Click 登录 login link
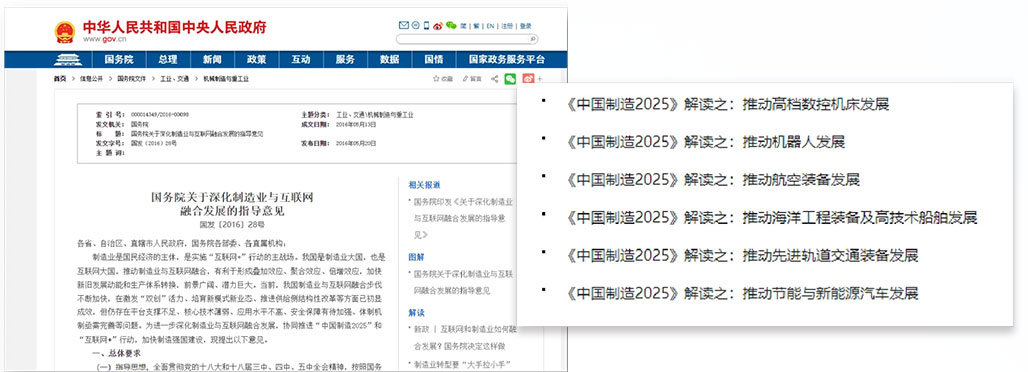This screenshot has width=1028, height=372. click(525, 26)
